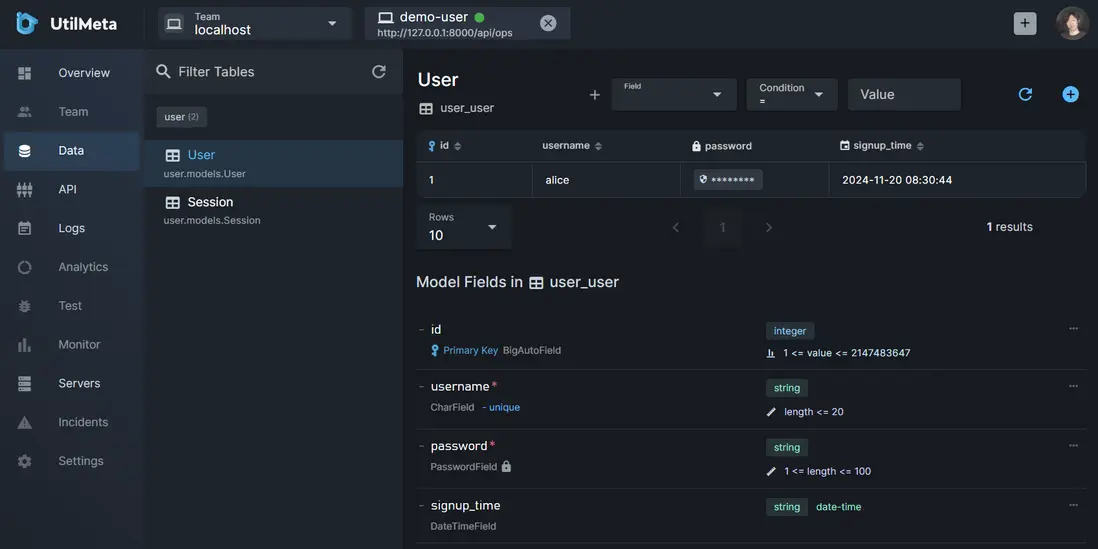Open more options for username field

pyautogui.click(x=1073, y=386)
